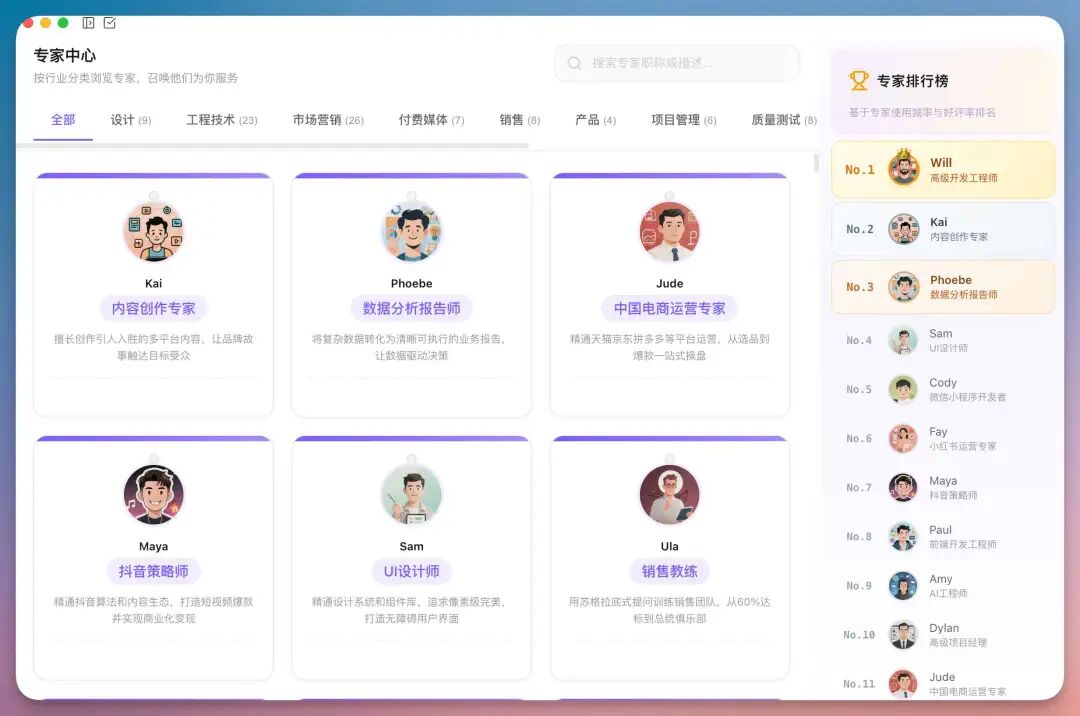Click Will's crowned avatar in the ranking
This screenshot has width=1080, height=716.
click(904, 169)
